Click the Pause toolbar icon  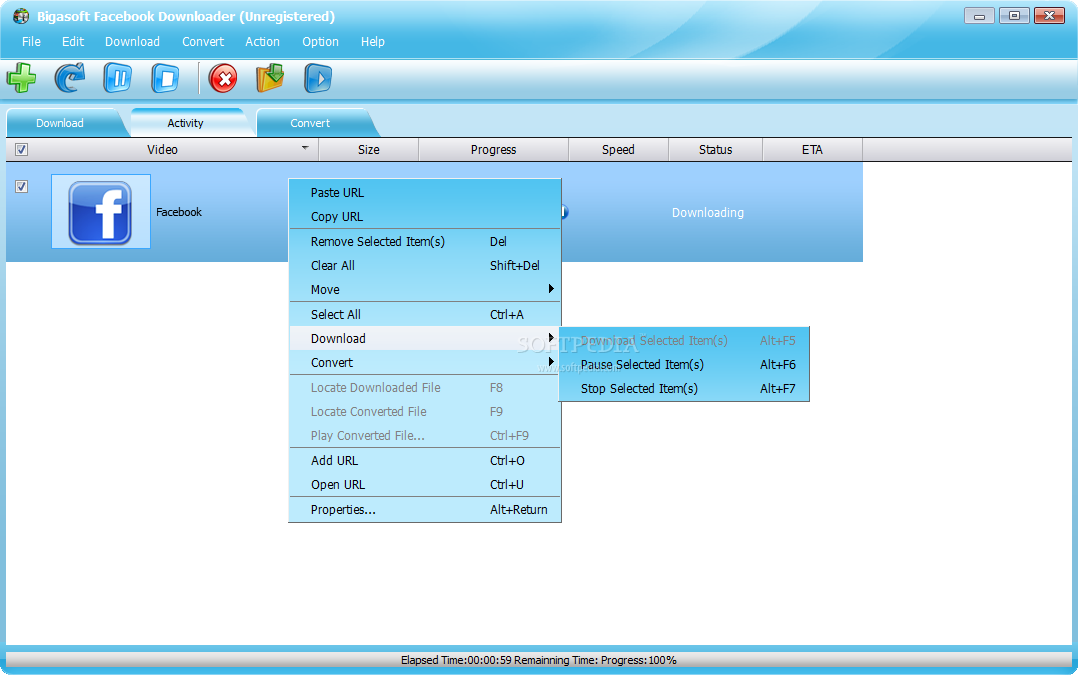pyautogui.click(x=118, y=78)
